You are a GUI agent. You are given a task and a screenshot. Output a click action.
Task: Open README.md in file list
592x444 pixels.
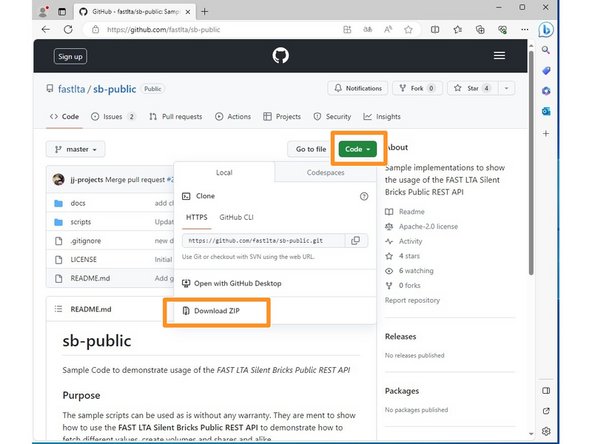tap(90, 278)
